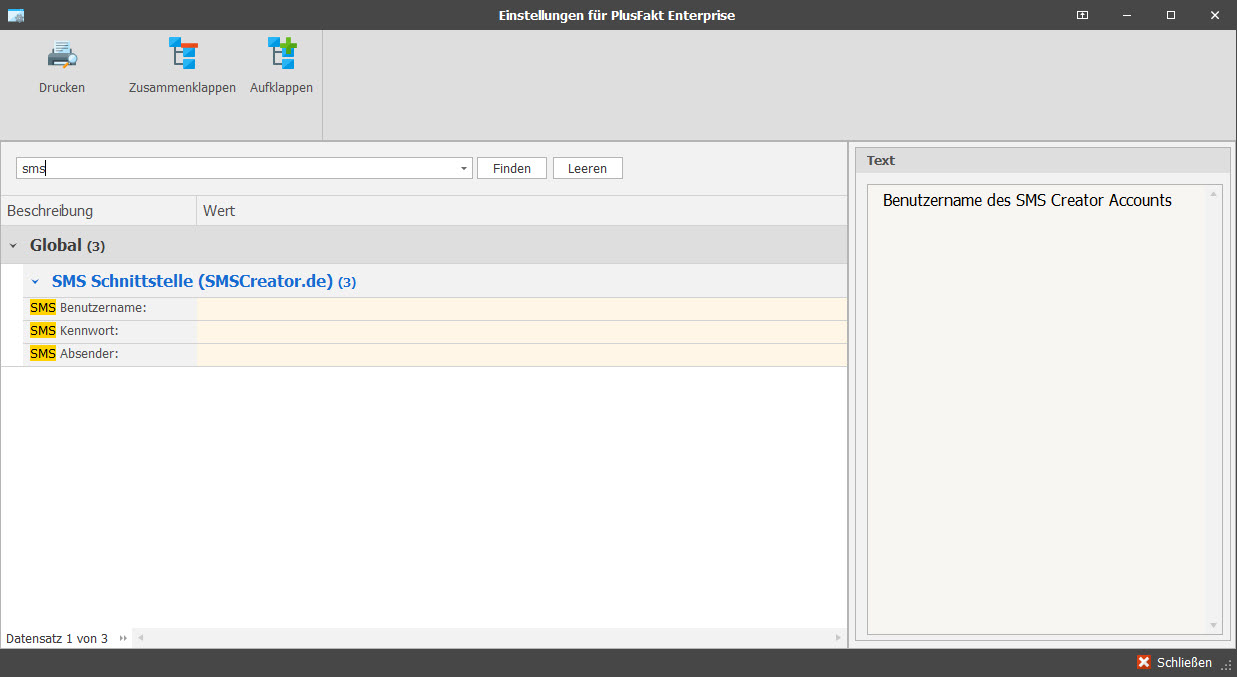Click the Leeren button
The height and width of the screenshot is (677, 1237).
click(588, 168)
